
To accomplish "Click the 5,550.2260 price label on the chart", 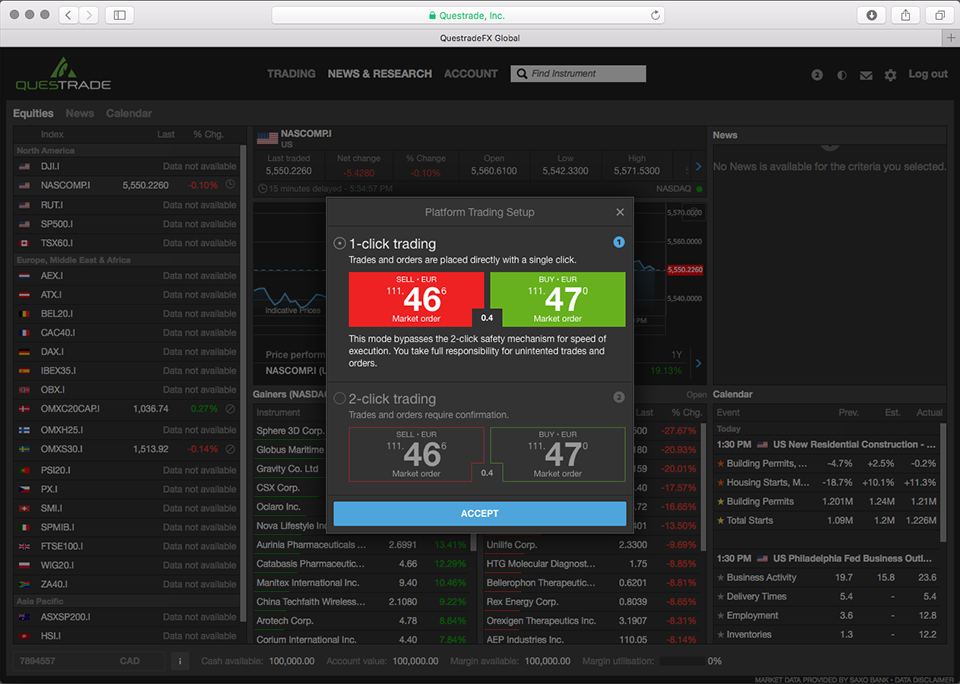I will (x=685, y=269).
